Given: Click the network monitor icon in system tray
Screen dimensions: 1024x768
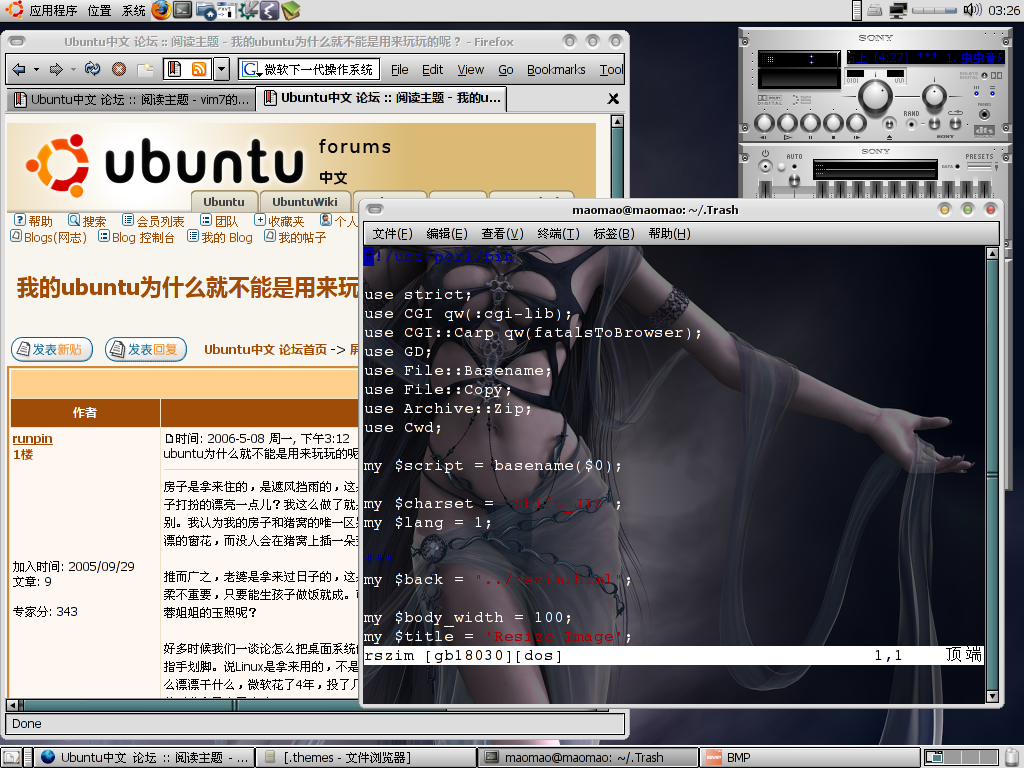Looking at the screenshot, I should 898,10.
